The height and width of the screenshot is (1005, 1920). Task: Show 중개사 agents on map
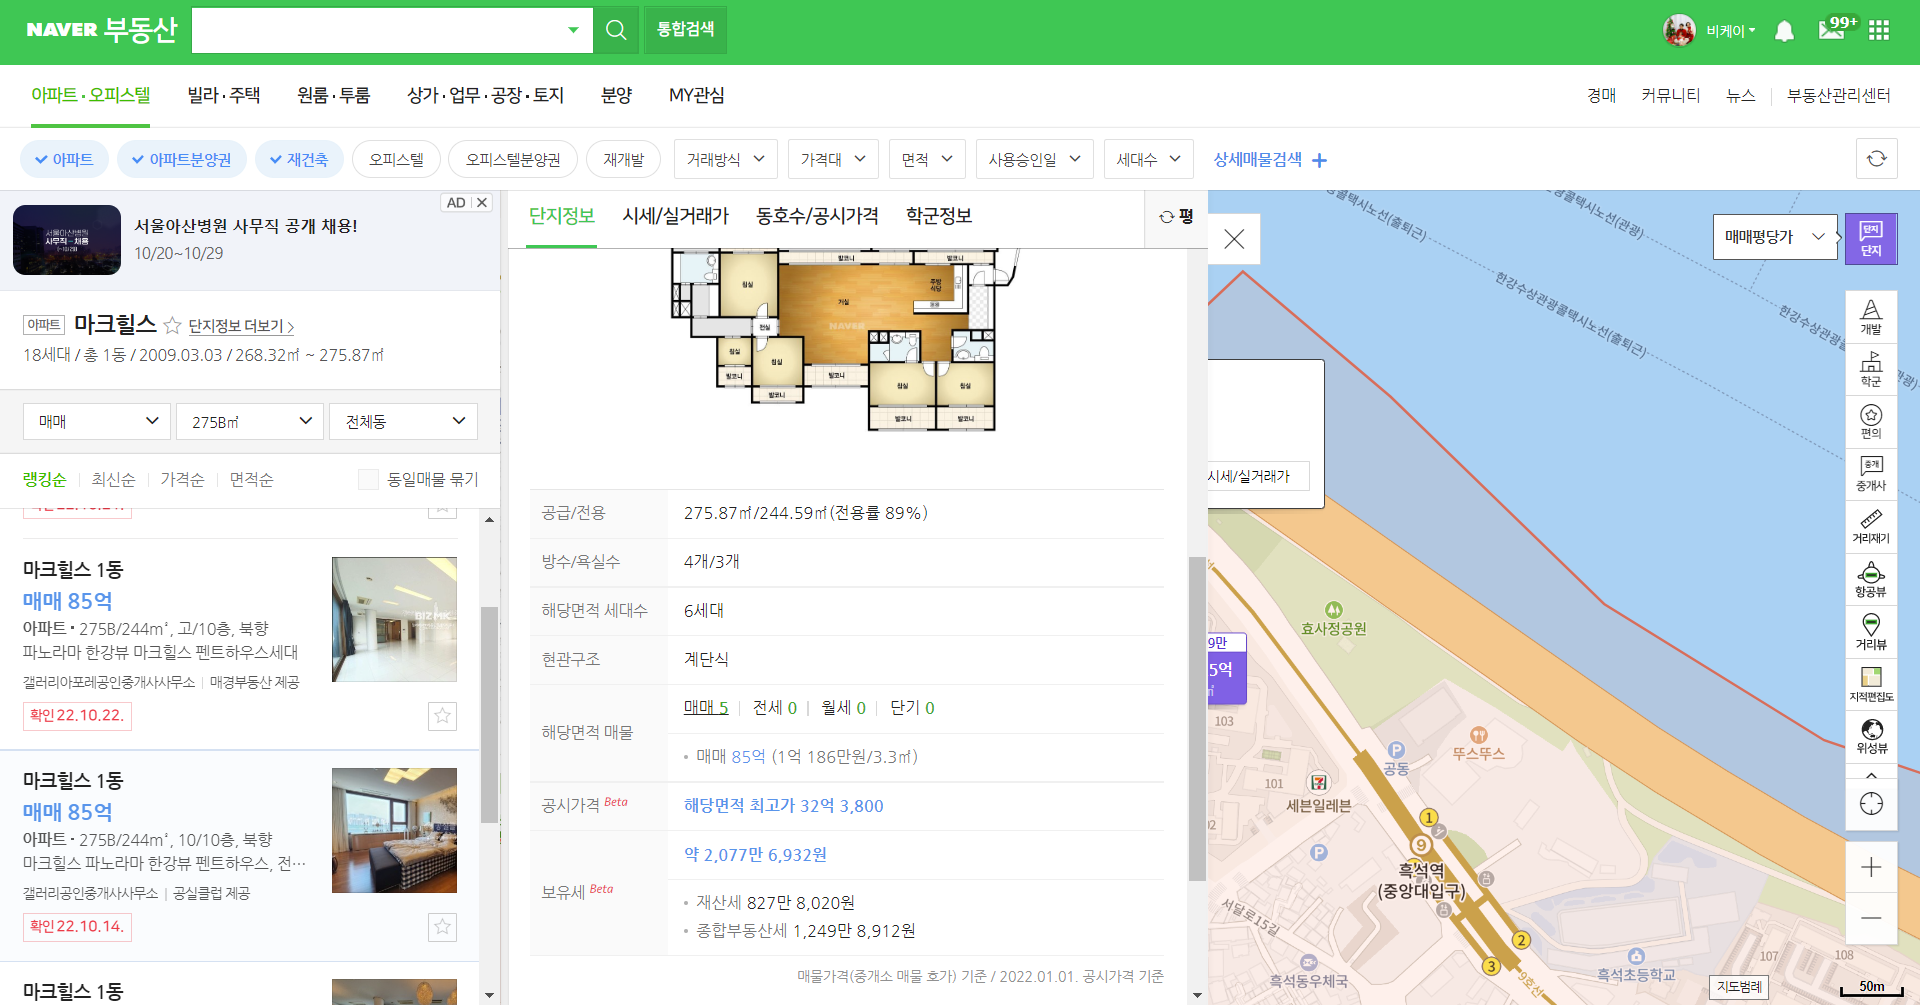1871,474
